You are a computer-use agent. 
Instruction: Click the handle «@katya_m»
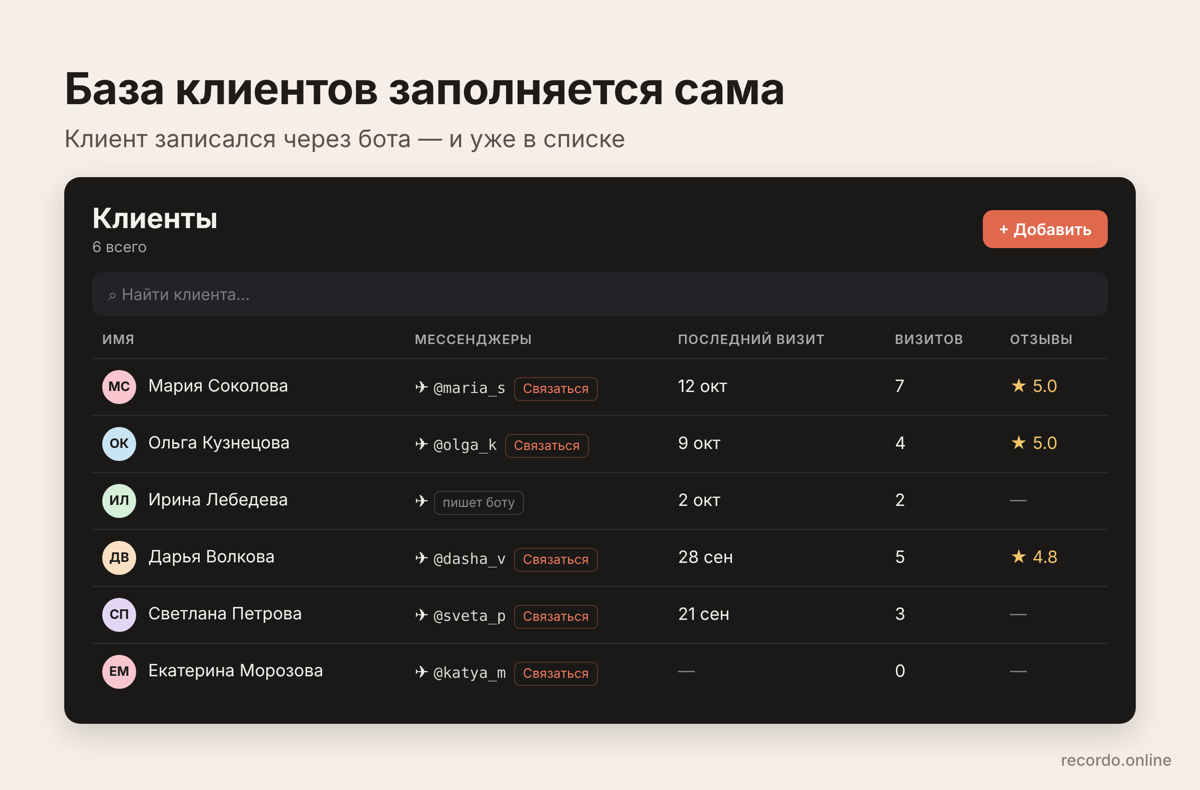pyautogui.click(x=469, y=673)
